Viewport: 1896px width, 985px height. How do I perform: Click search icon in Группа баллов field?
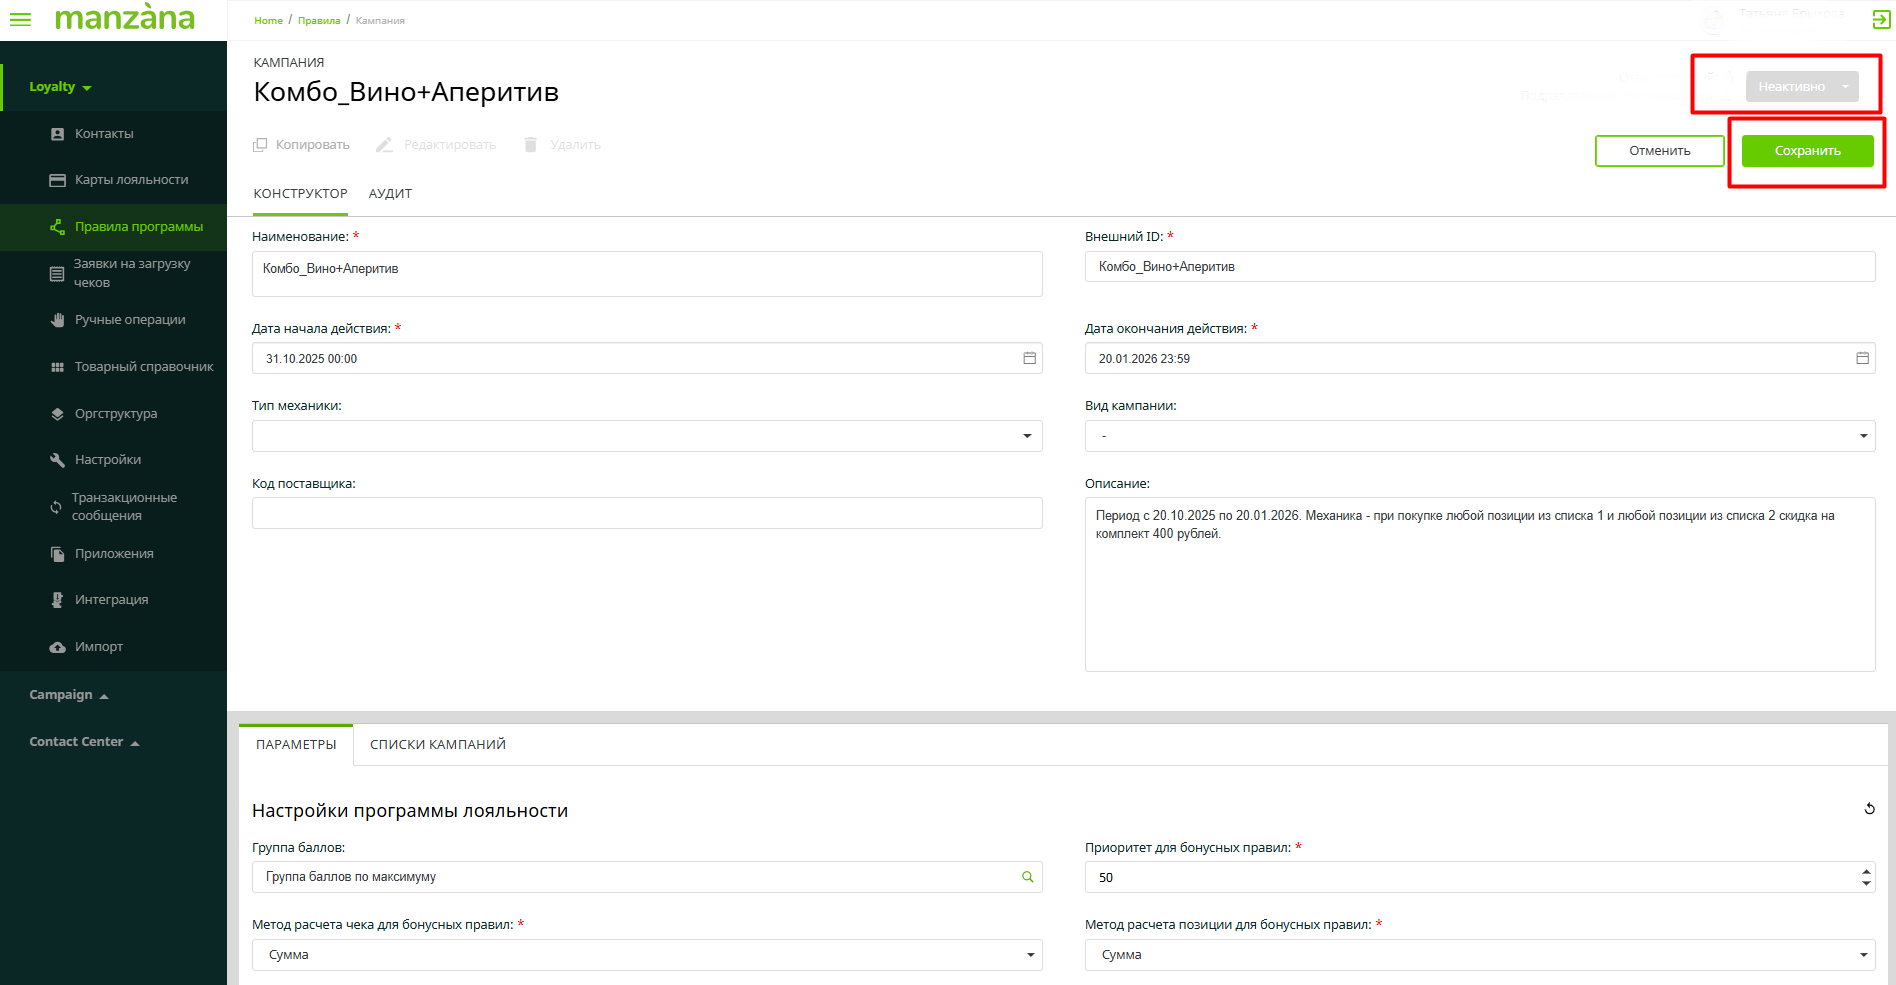tap(1027, 877)
